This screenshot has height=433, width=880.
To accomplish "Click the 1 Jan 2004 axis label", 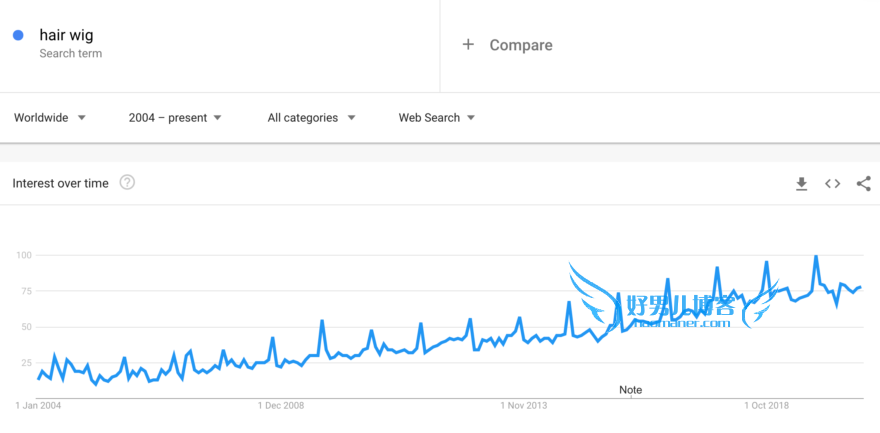I will tap(38, 406).
